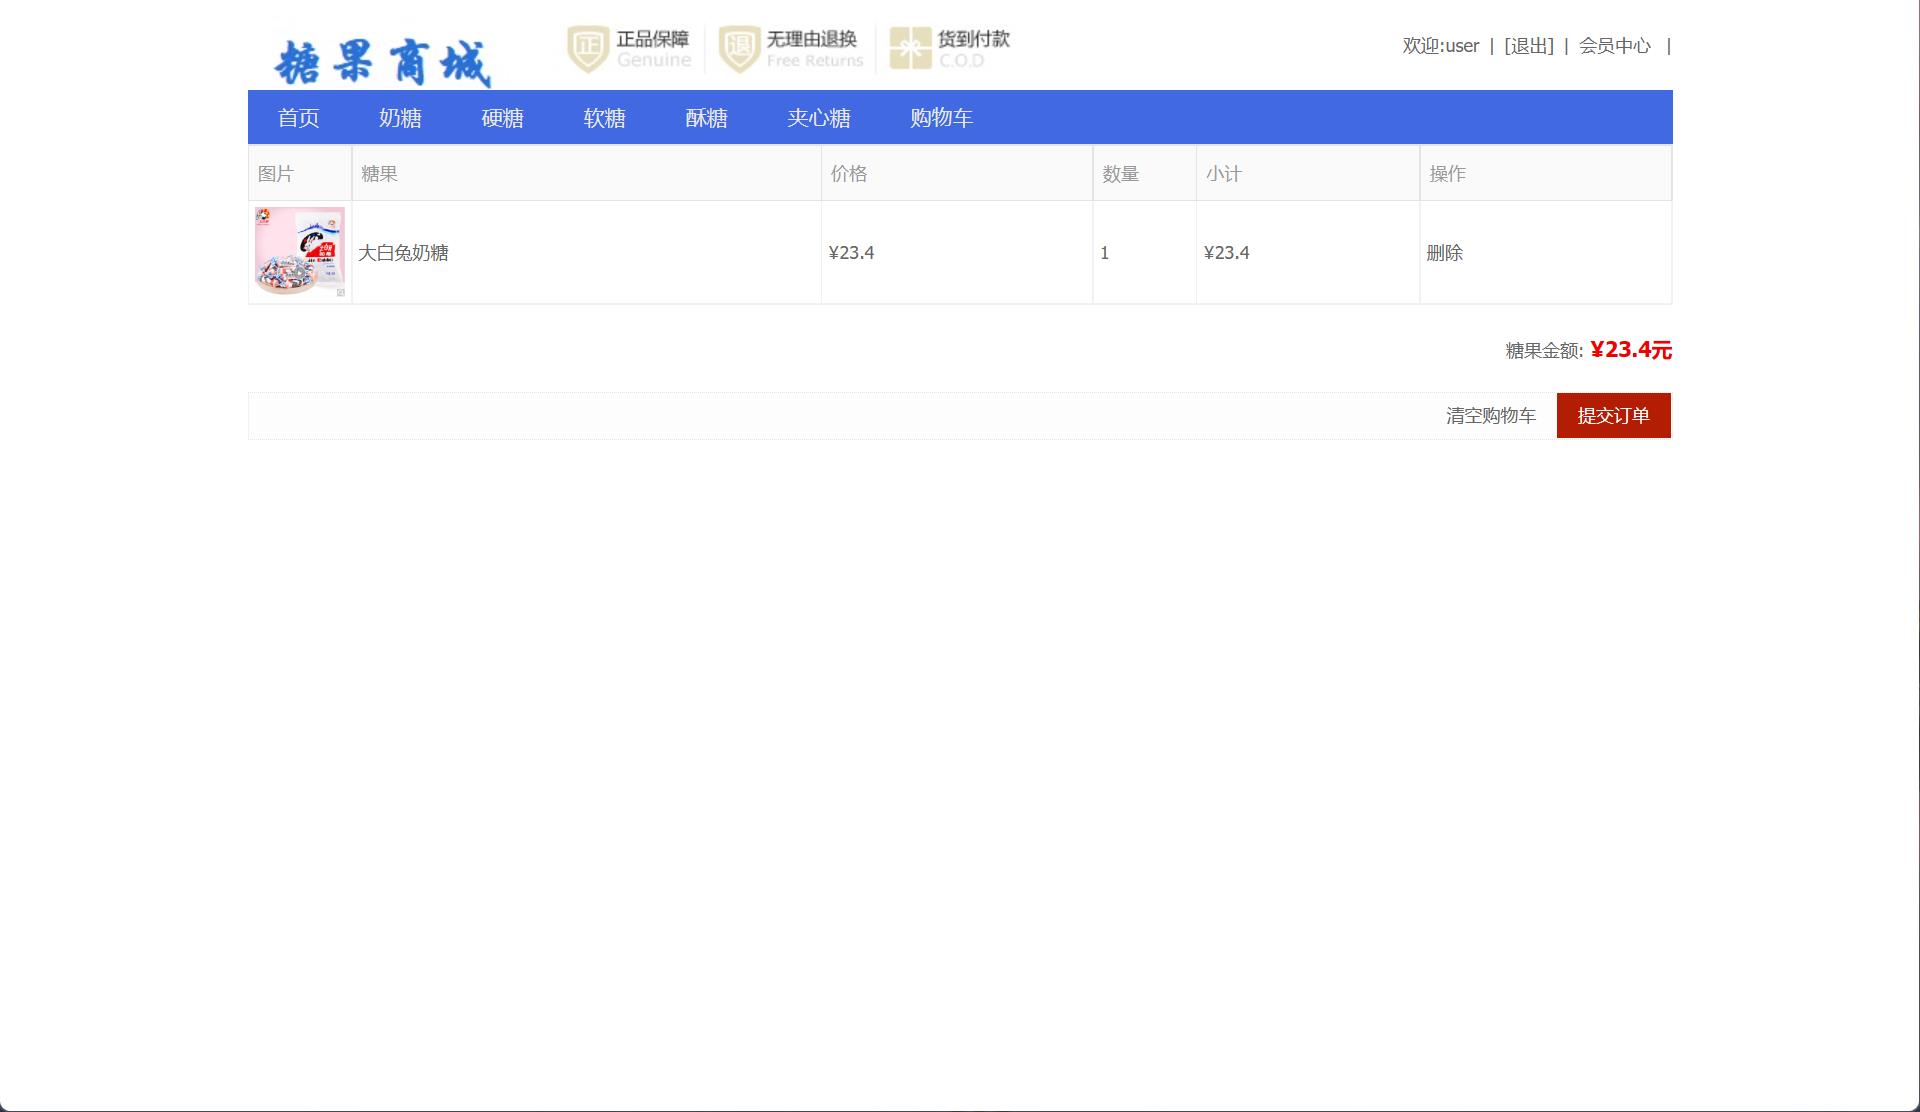Open the 酥糖 category tab

pos(706,118)
